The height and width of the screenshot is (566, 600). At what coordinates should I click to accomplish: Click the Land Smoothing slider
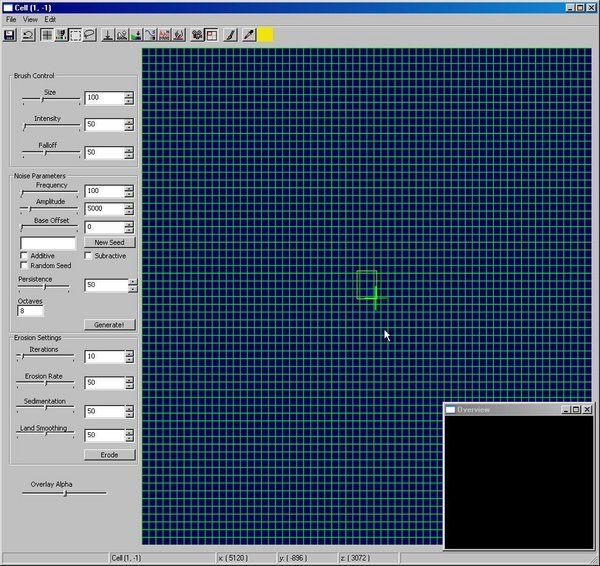[45, 434]
